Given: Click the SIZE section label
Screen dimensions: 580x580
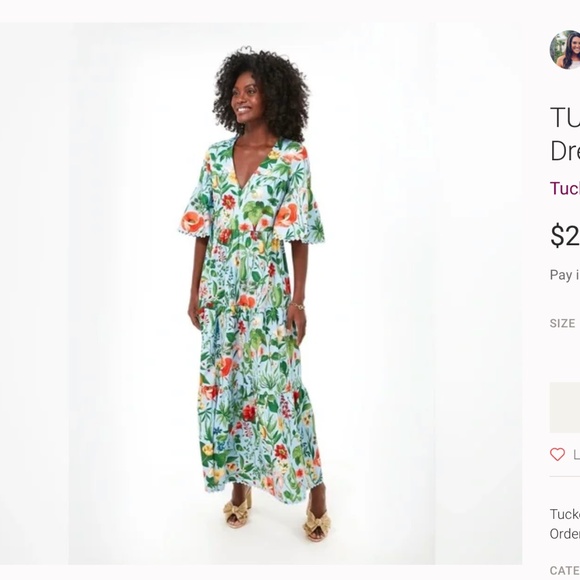Looking at the screenshot, I should point(562,323).
